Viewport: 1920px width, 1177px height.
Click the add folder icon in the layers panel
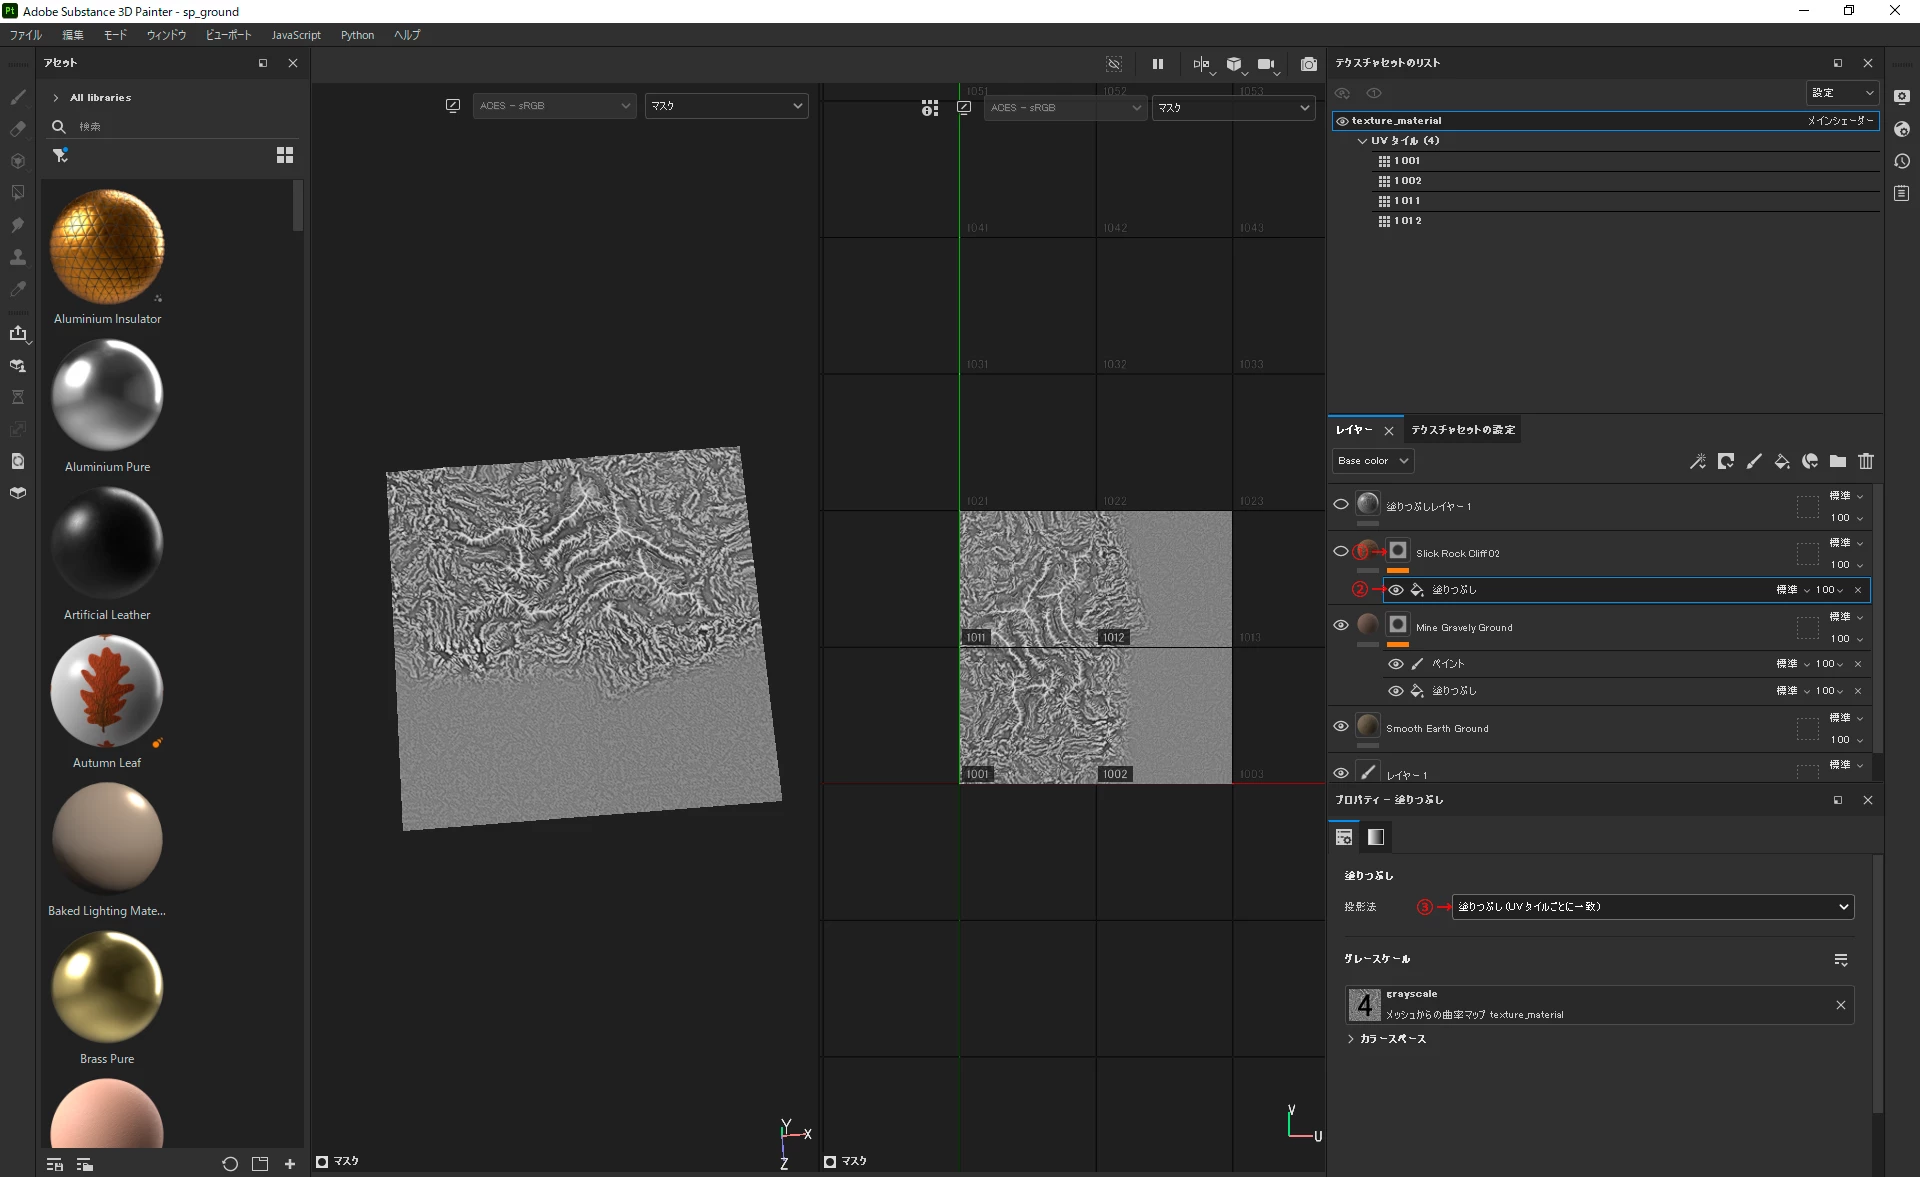click(x=1837, y=461)
